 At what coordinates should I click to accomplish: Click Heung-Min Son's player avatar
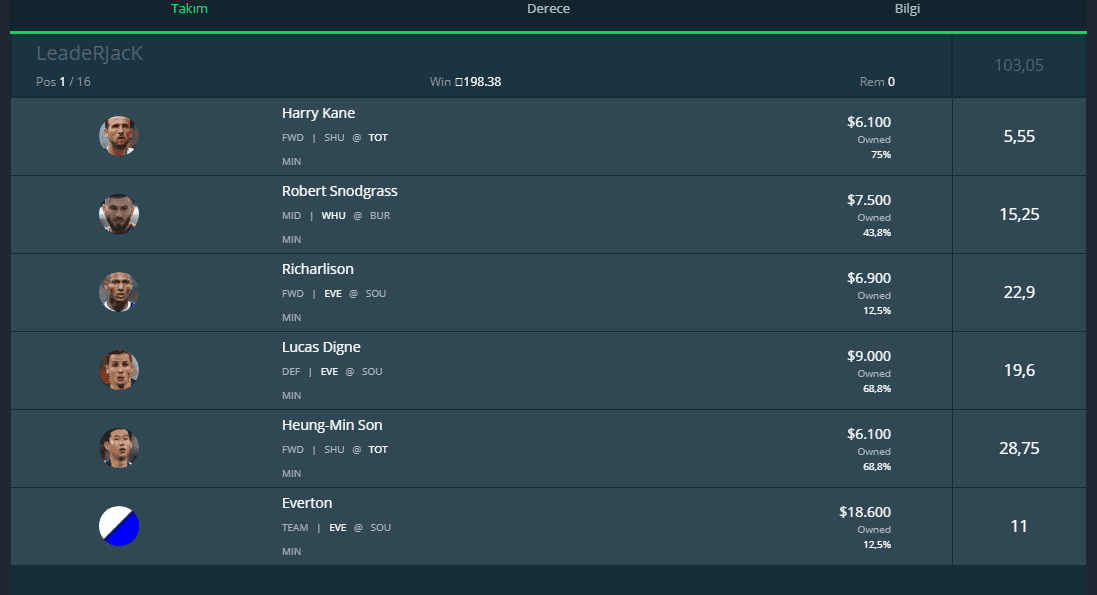[119, 448]
